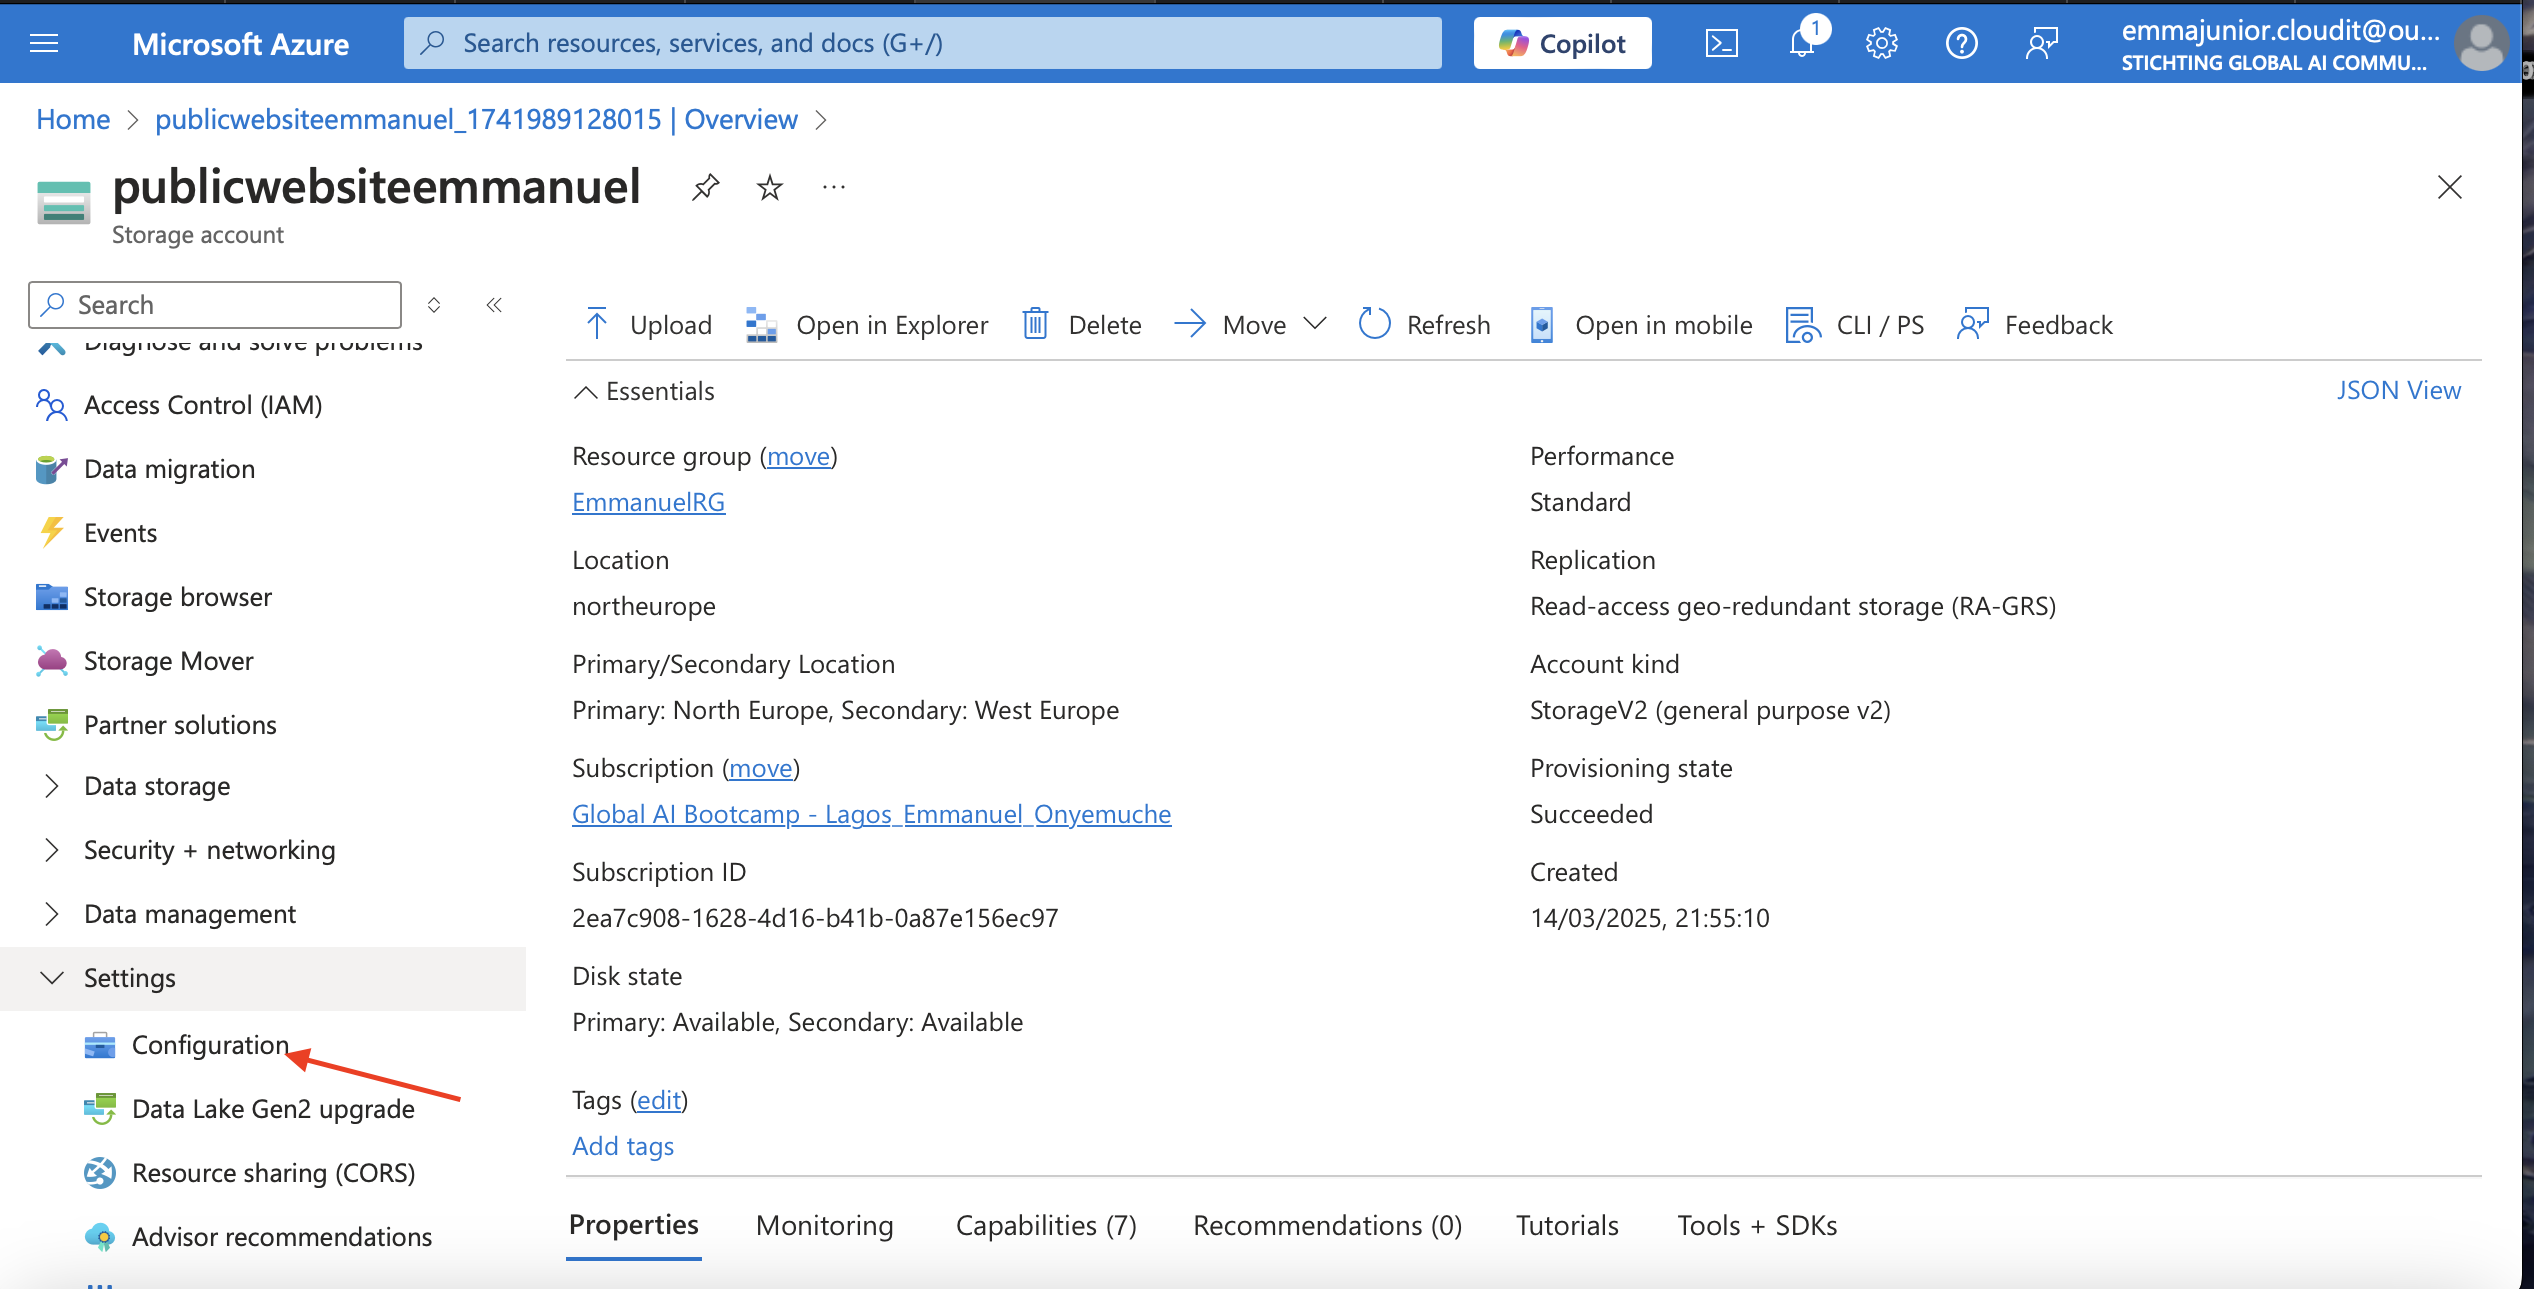This screenshot has height=1289, width=2534.
Task: Close the storage account blade
Action: coord(2450,187)
